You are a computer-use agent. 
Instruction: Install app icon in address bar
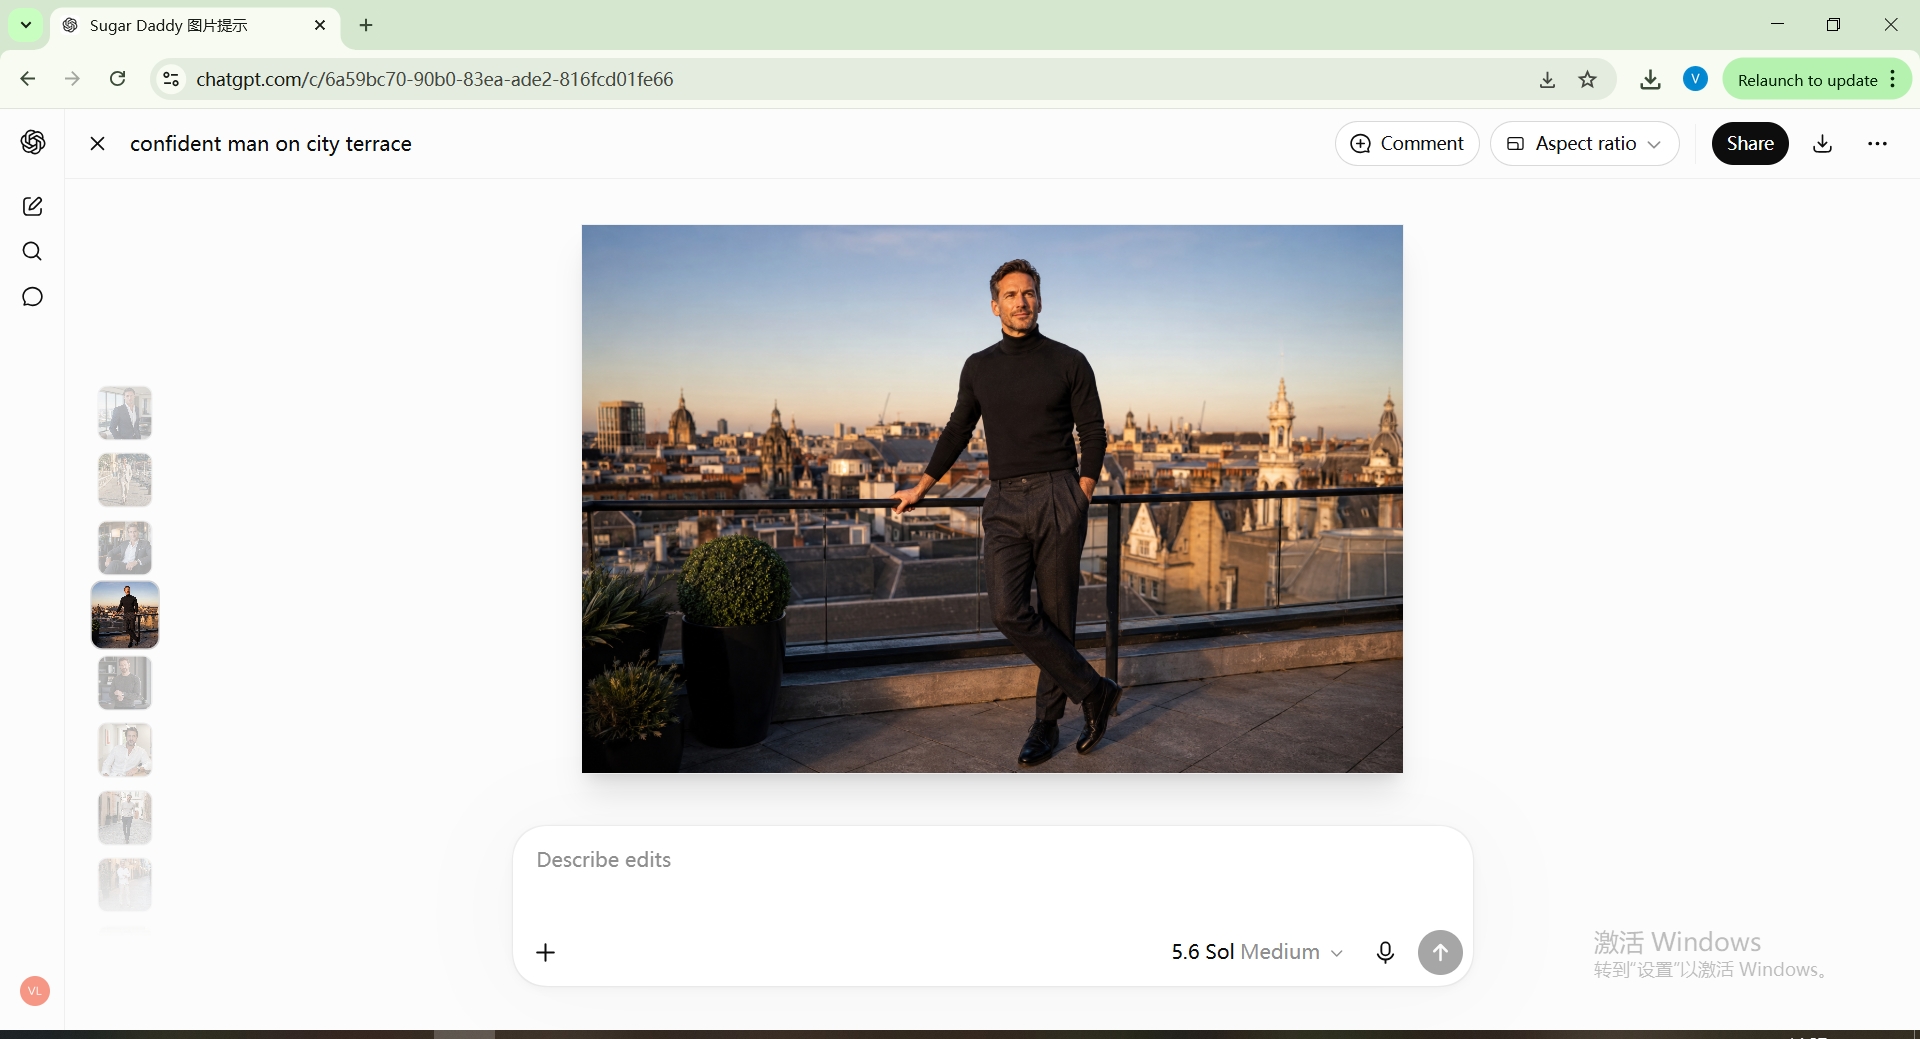point(1547,79)
